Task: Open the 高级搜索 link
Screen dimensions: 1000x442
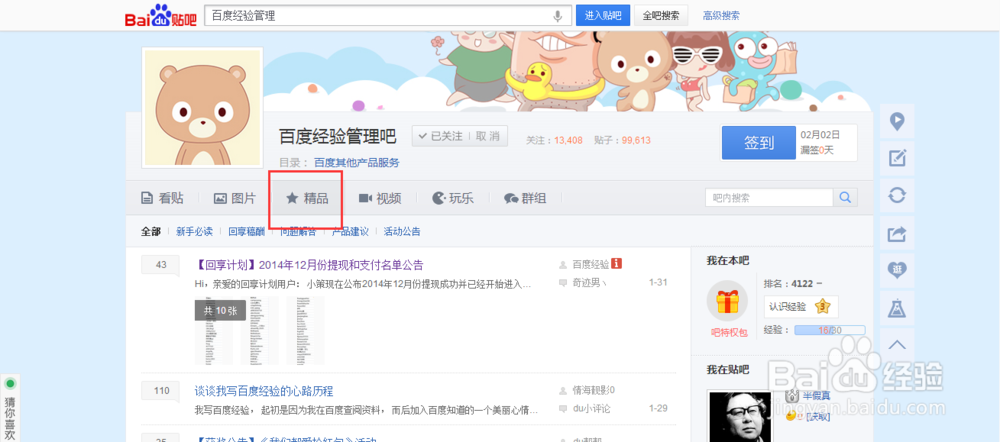Action: click(x=721, y=16)
